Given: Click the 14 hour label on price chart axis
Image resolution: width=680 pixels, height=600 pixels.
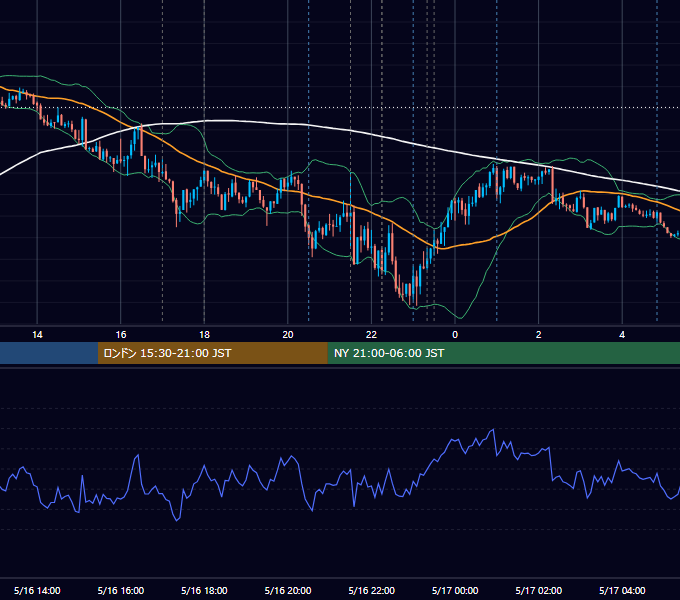Looking at the screenshot, I should click(x=37, y=335).
